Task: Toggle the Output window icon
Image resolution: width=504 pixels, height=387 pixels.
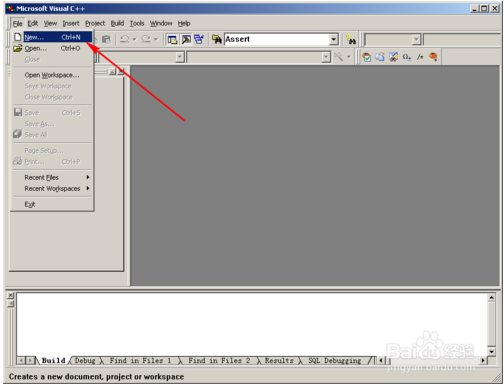Action: click(186, 40)
